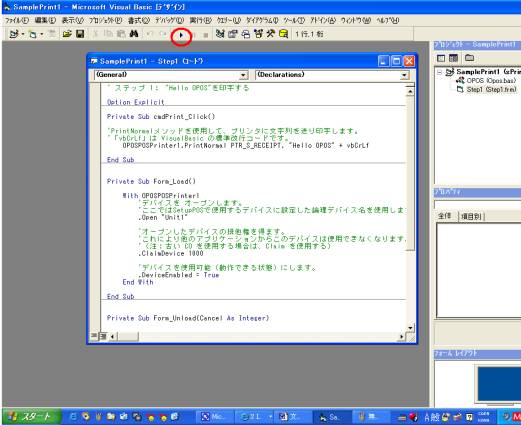Click 'Private Sub Form_Load()' code line
The height and width of the screenshot is (425, 521).
pos(151,181)
